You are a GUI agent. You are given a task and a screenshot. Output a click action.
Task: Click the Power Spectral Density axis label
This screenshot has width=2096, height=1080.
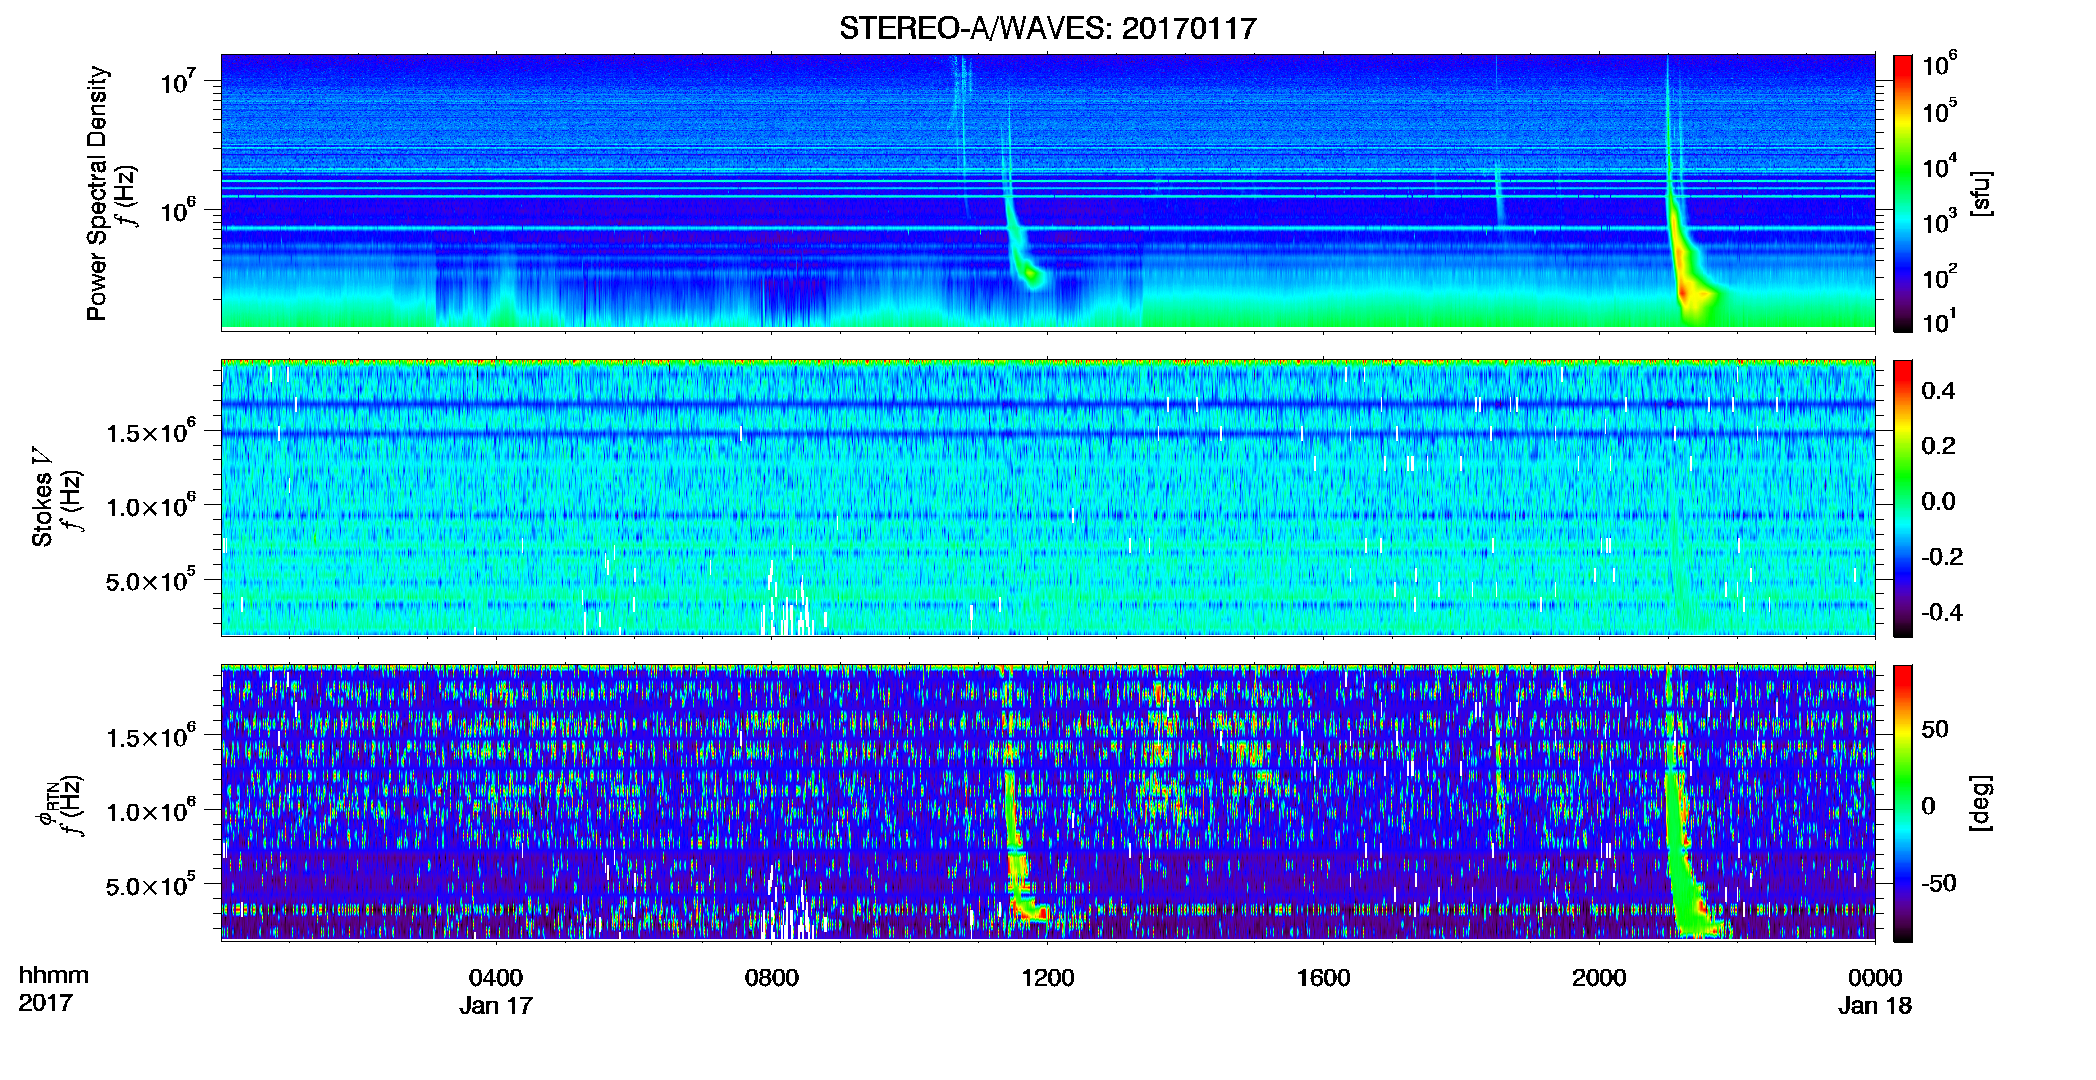(x=97, y=193)
